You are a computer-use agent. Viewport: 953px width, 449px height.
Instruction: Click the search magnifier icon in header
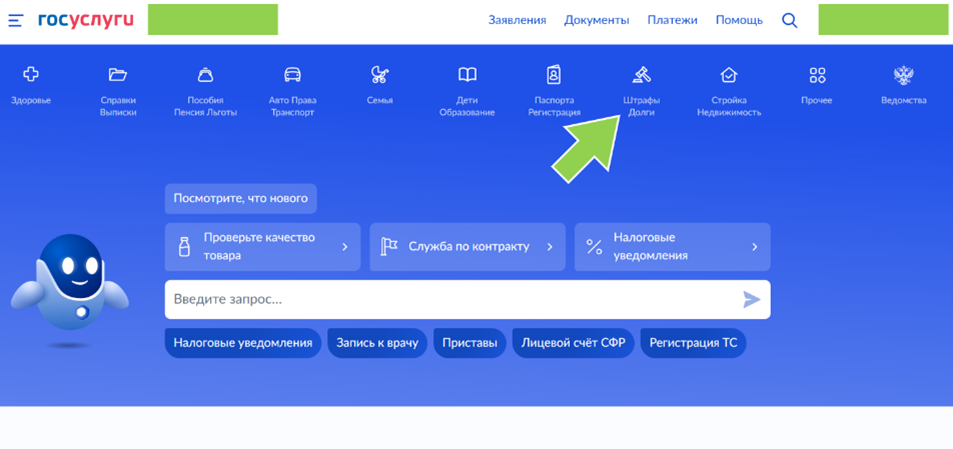click(x=789, y=20)
